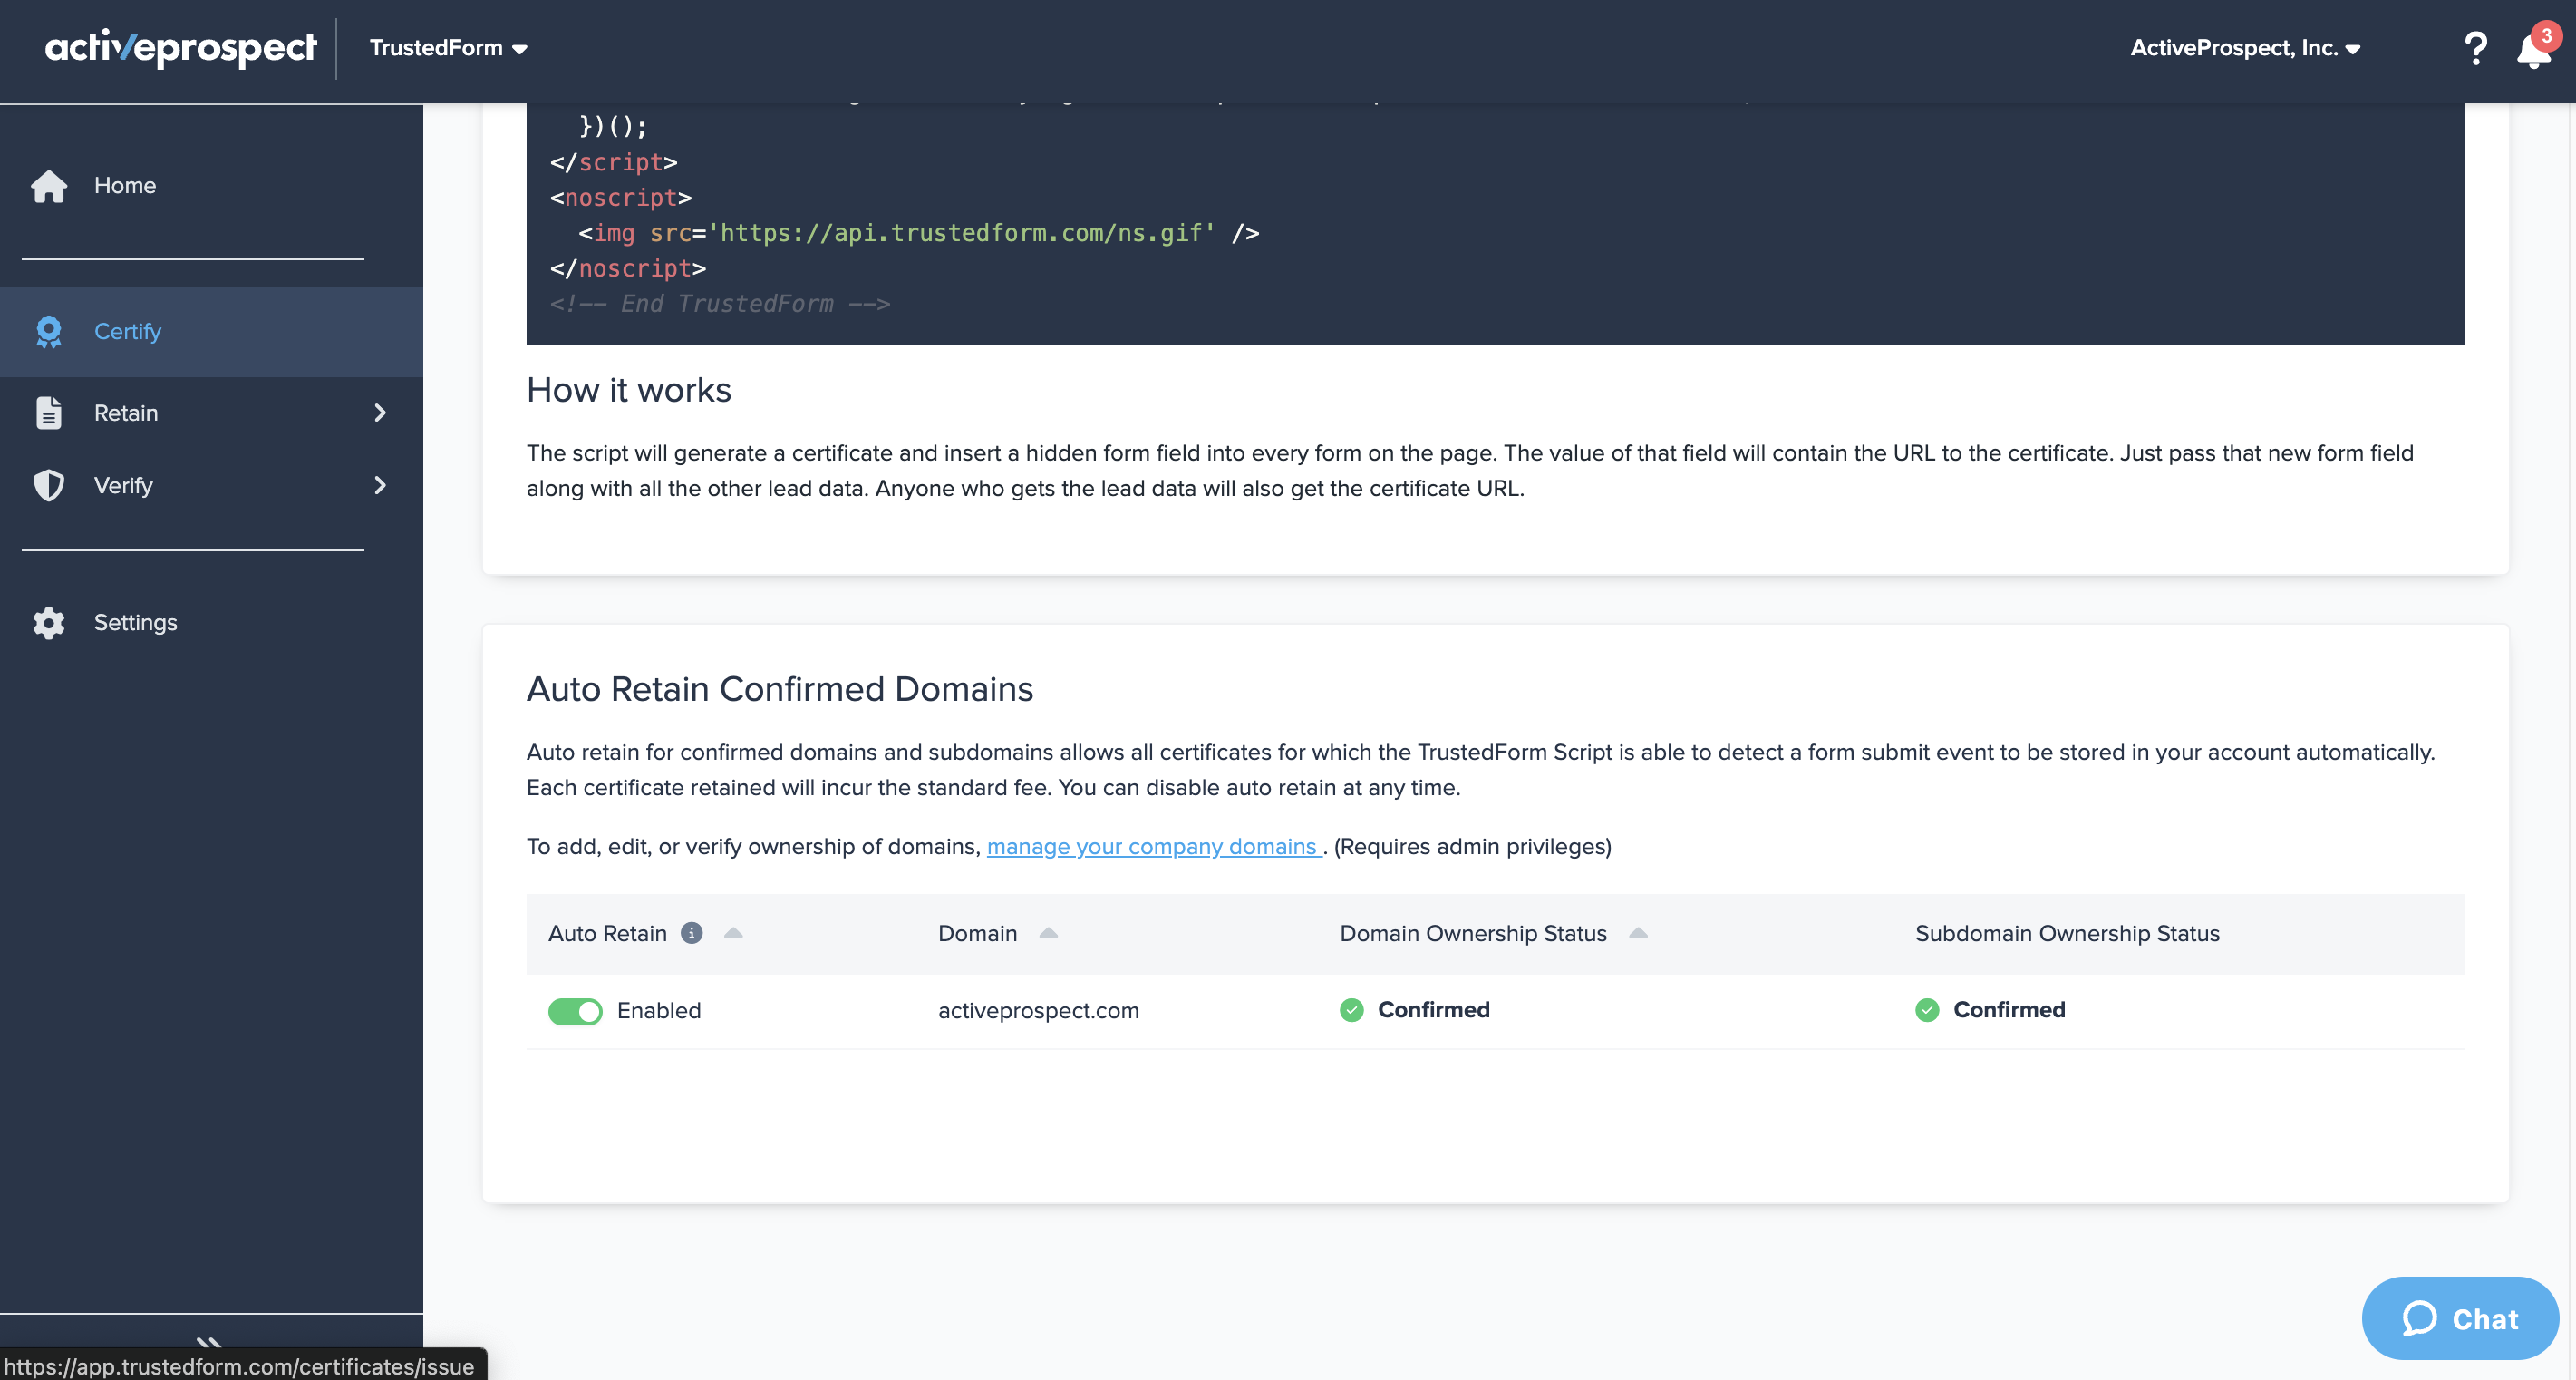Click the Auto Retain Confirmed Domains heading
Image resolution: width=2576 pixels, height=1380 pixels.
[x=780, y=689]
